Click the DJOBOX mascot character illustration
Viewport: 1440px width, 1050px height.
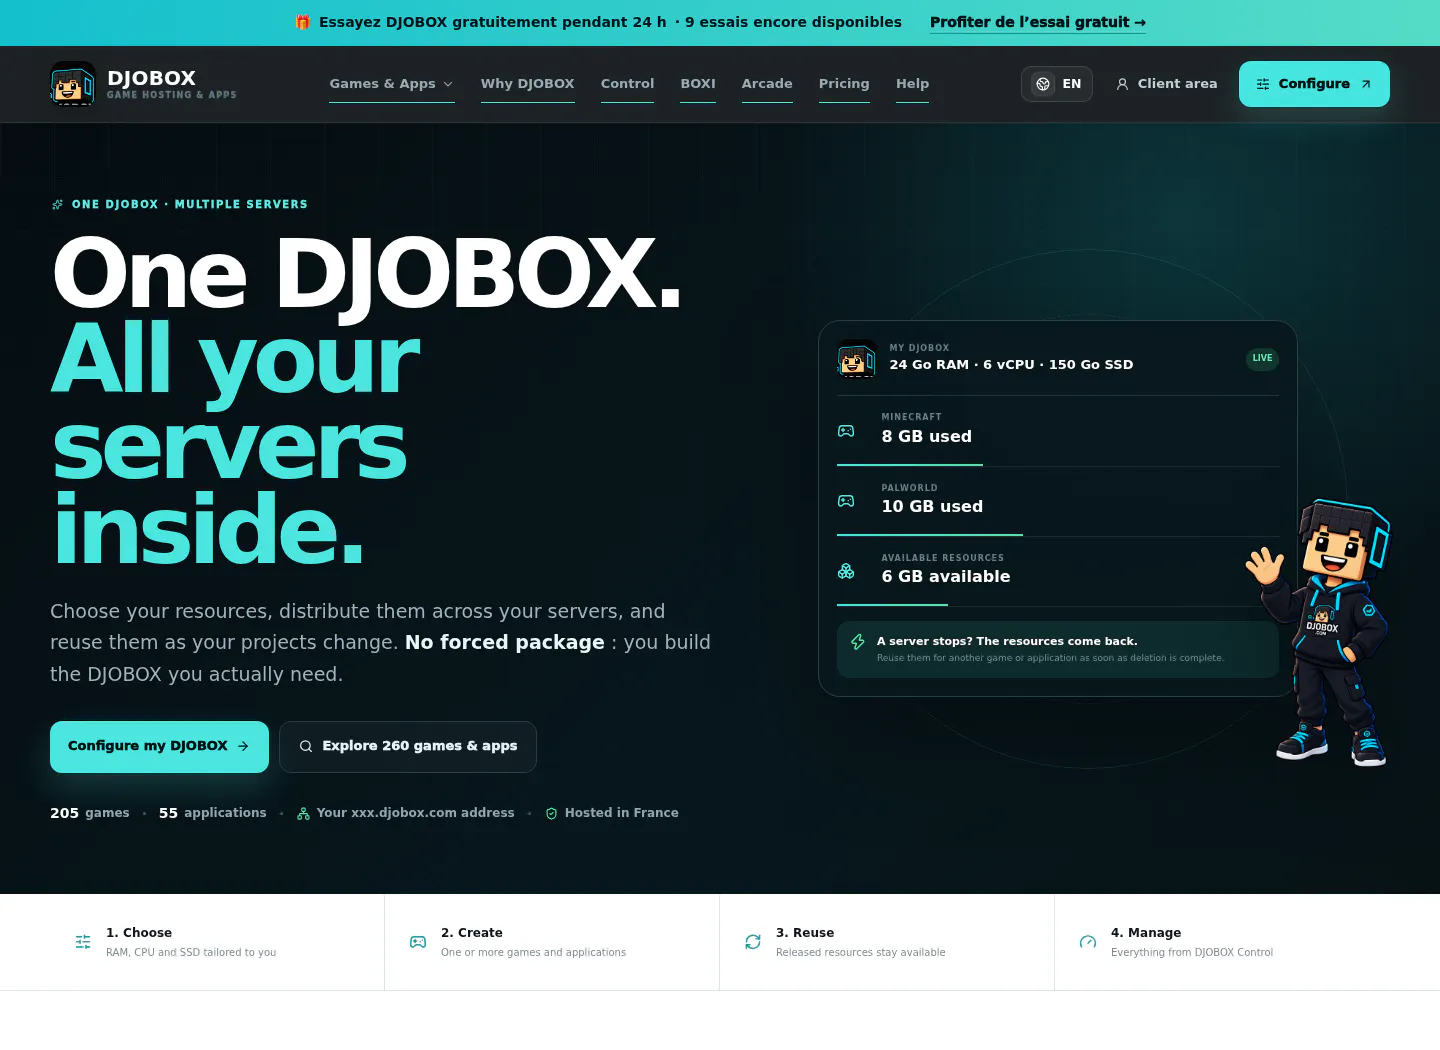[1322, 632]
